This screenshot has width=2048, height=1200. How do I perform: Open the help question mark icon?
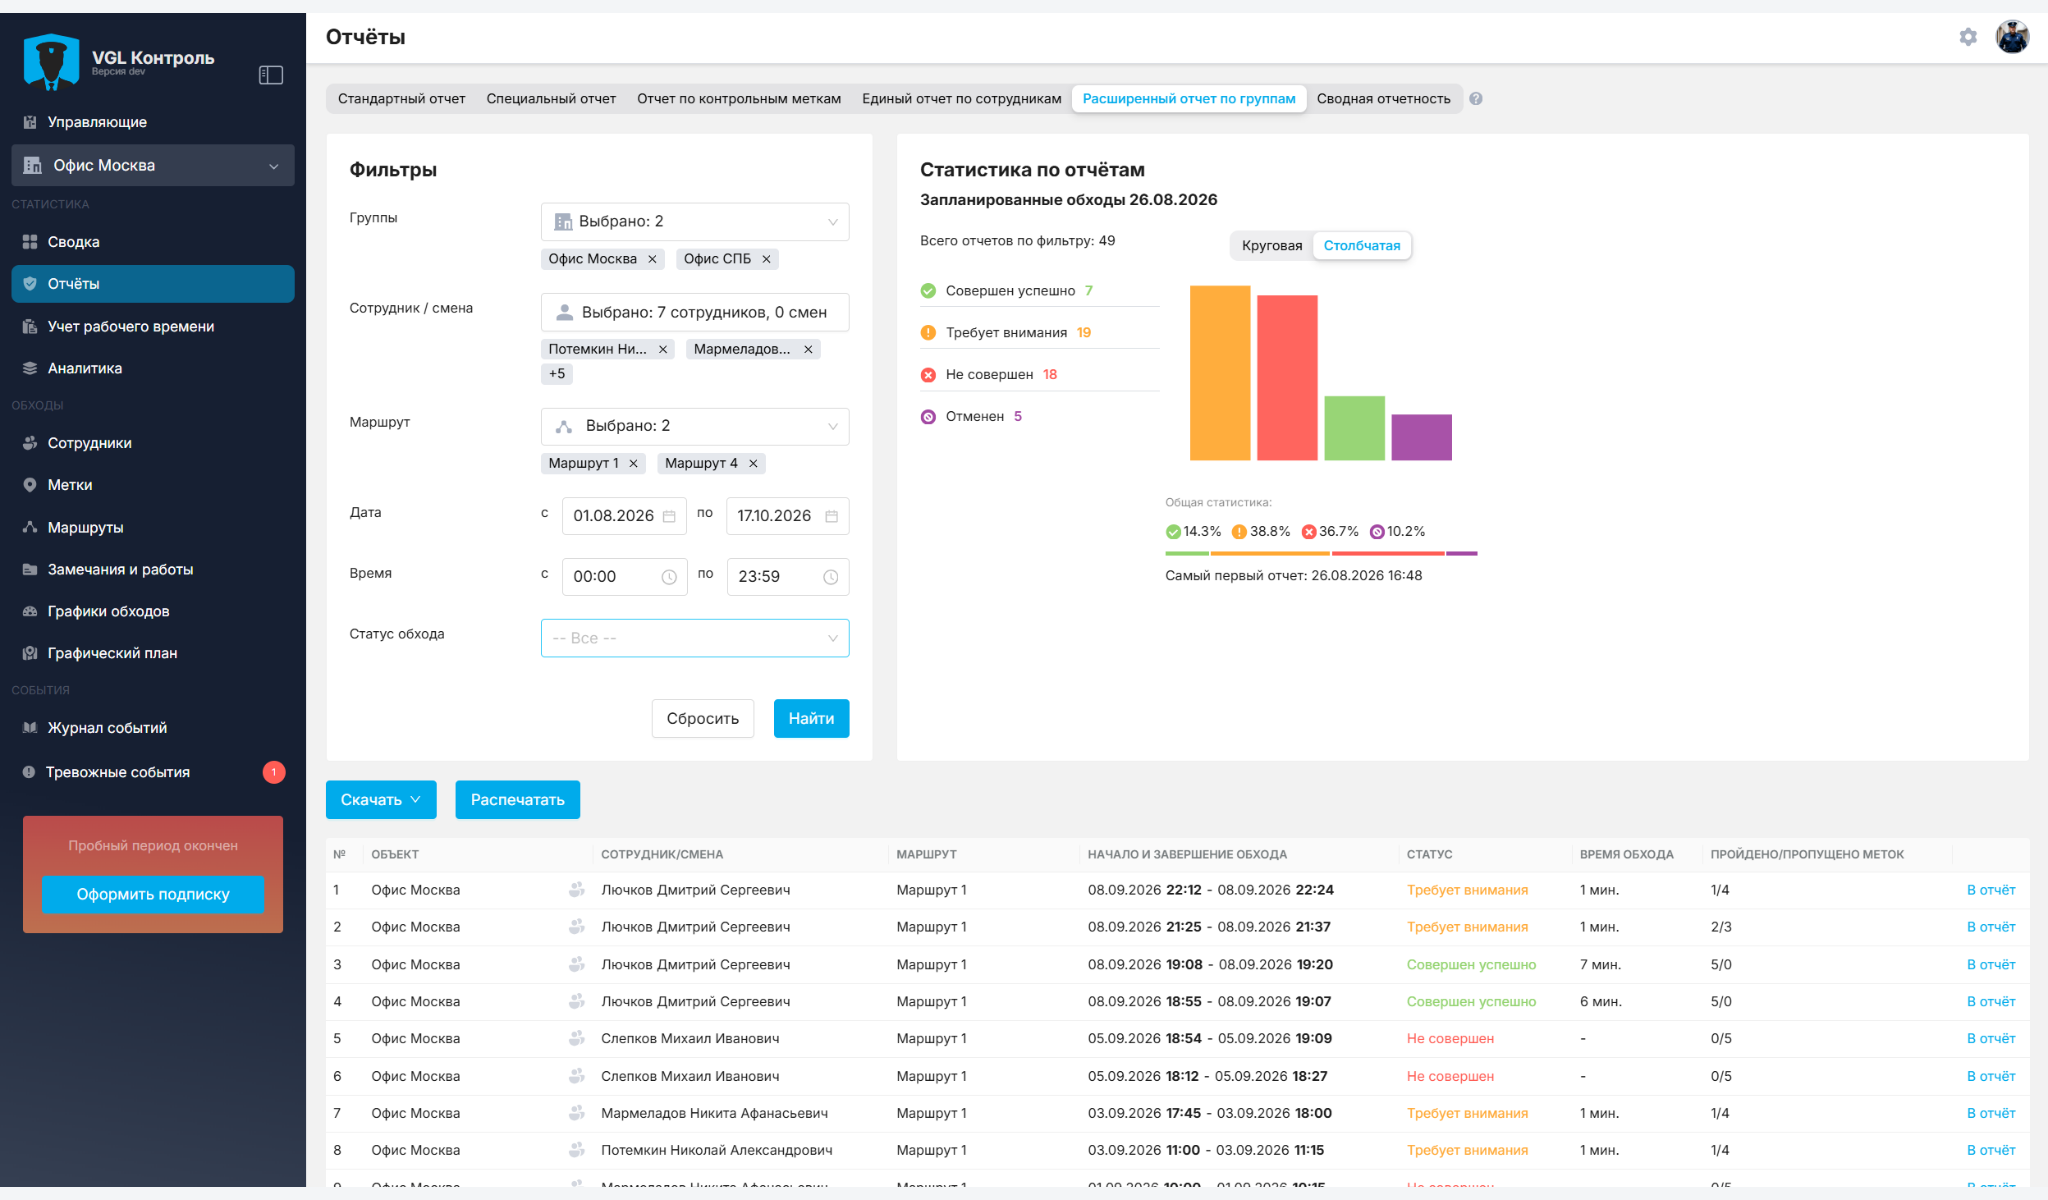(1476, 99)
